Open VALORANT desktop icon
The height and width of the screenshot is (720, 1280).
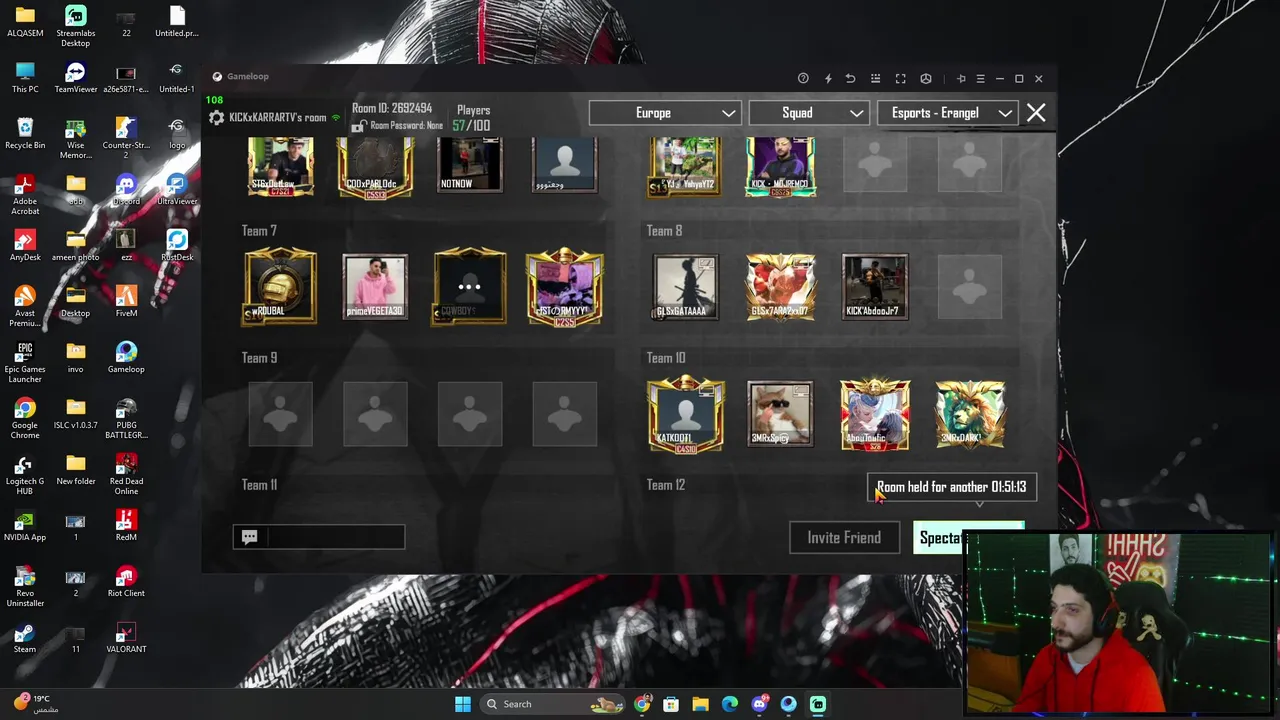[x=126, y=638]
